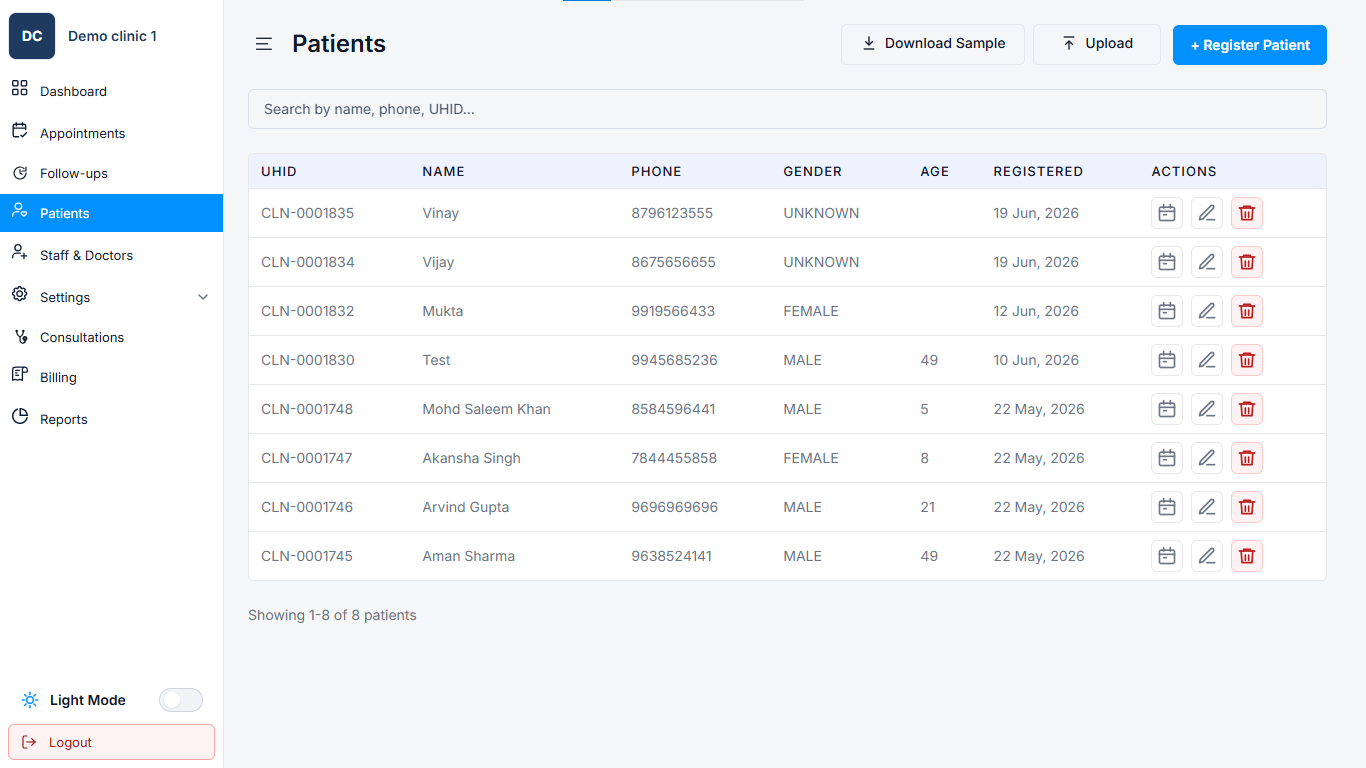The image size is (1366, 768).
Task: Go to Dashboard in sidebar
Action: point(111,91)
